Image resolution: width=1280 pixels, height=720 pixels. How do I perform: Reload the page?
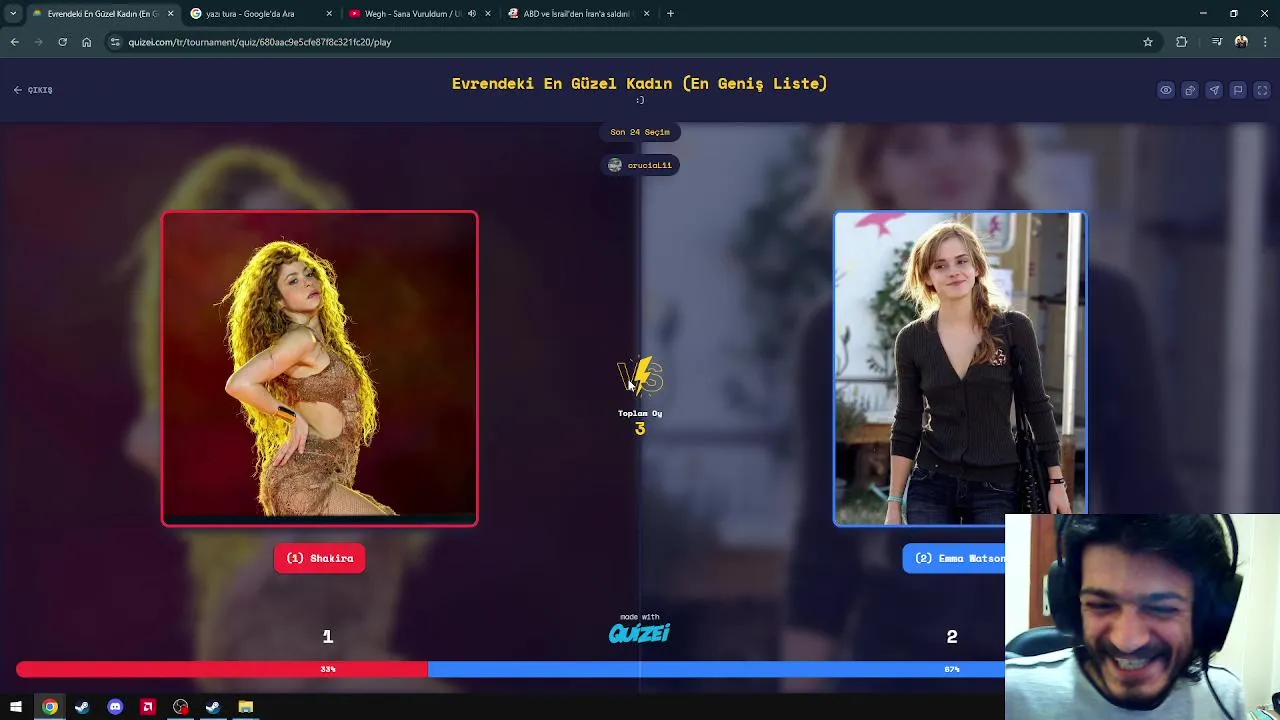point(62,42)
